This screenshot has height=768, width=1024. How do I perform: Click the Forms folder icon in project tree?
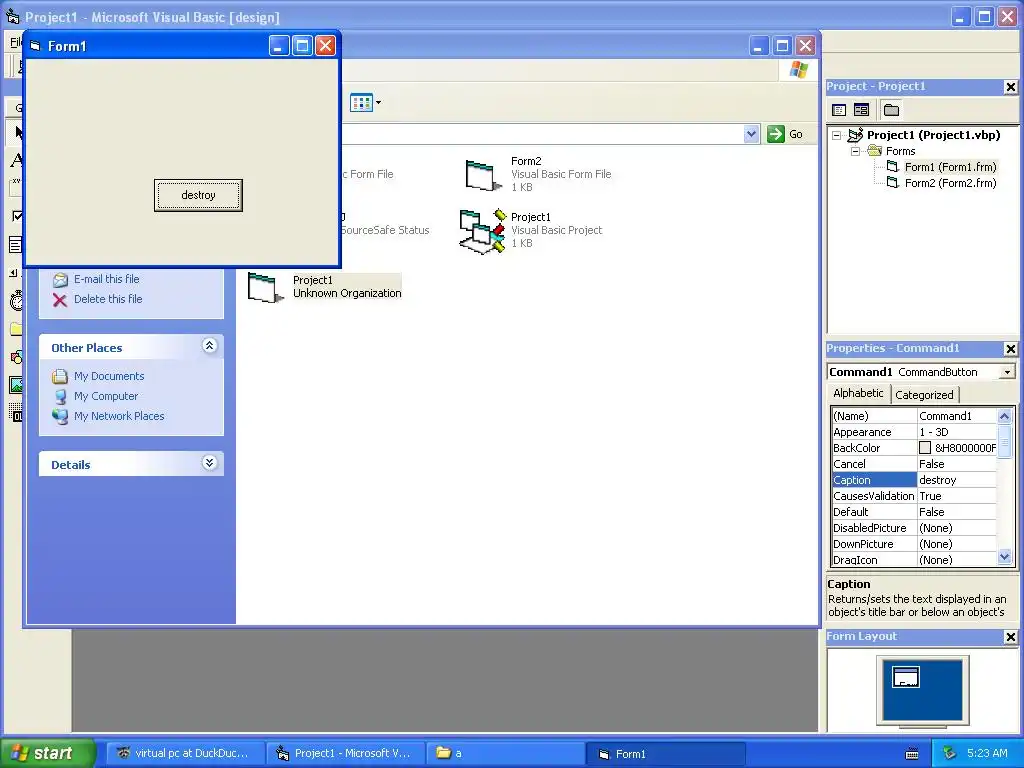tap(874, 151)
